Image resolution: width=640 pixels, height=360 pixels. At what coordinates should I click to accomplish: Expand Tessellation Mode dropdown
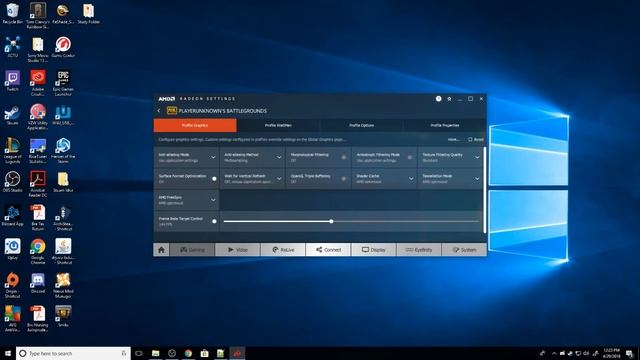tap(477, 179)
